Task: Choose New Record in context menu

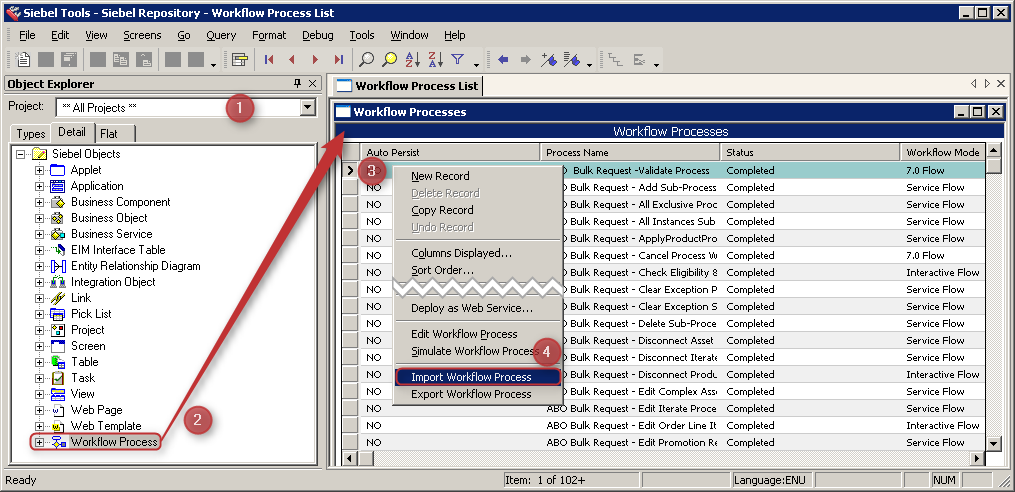Action: click(478, 176)
